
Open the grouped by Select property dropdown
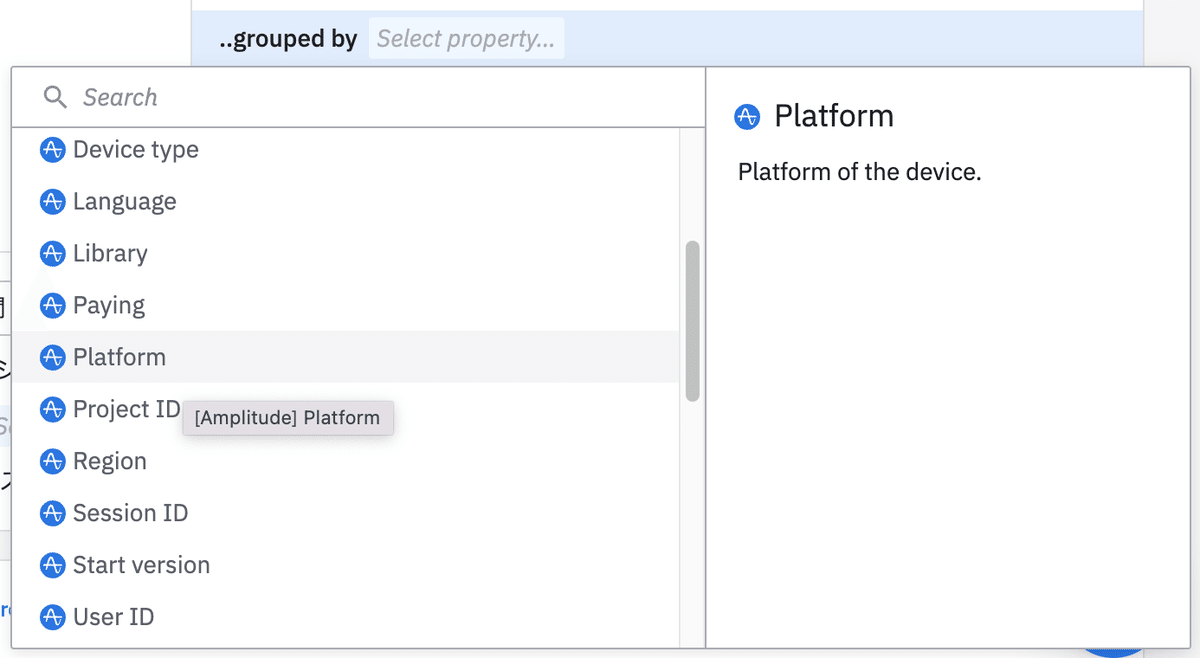coord(466,39)
